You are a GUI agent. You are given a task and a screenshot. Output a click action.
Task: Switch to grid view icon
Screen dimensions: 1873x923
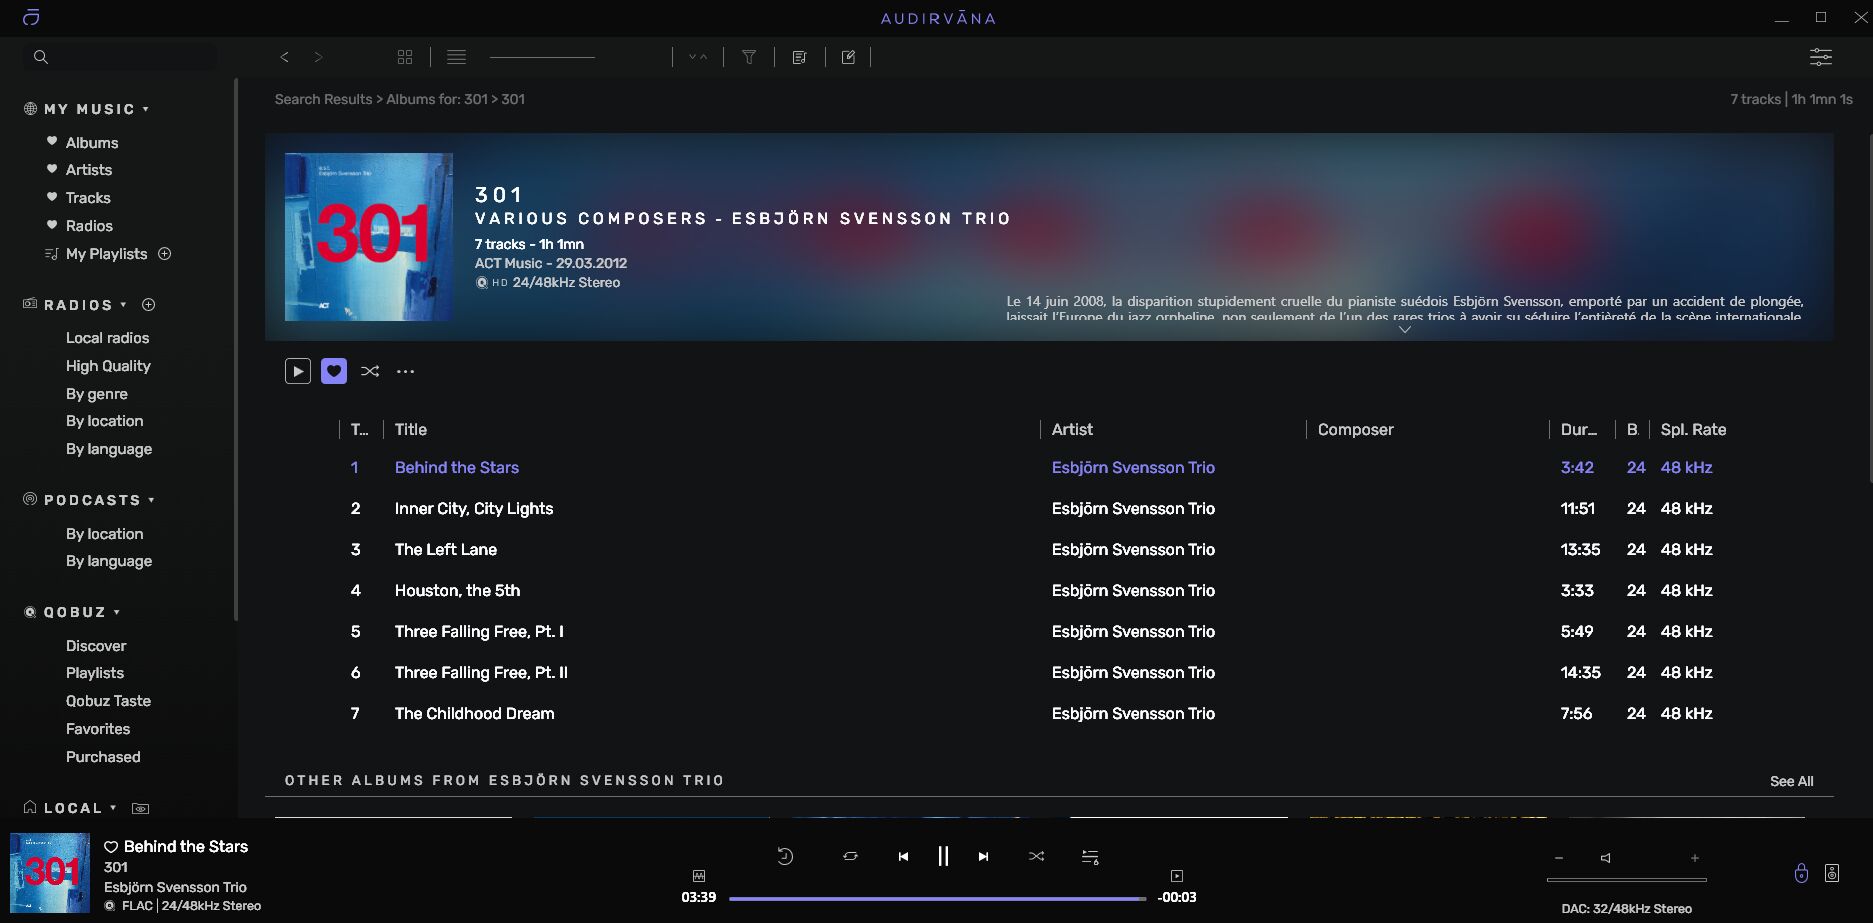point(405,57)
